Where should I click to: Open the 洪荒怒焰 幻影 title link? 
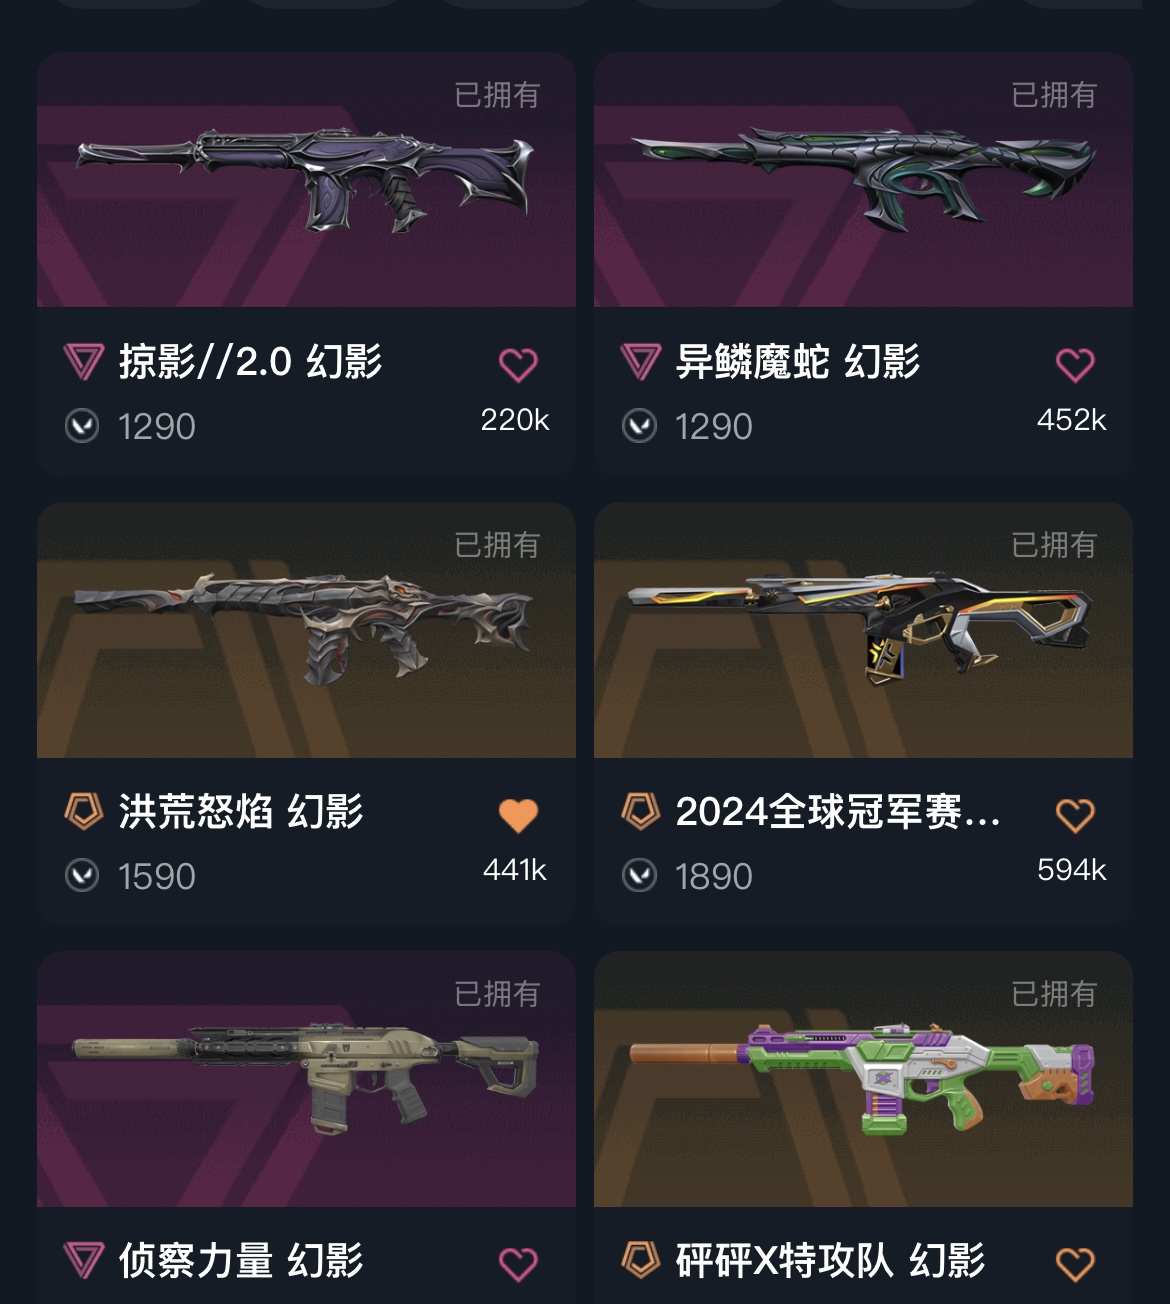[x=241, y=811]
